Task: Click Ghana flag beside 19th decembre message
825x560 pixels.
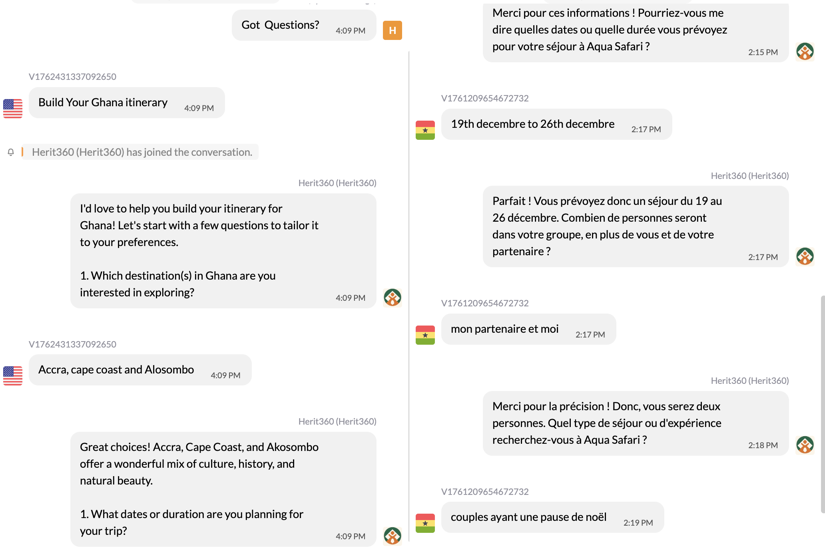Action: 425,129
